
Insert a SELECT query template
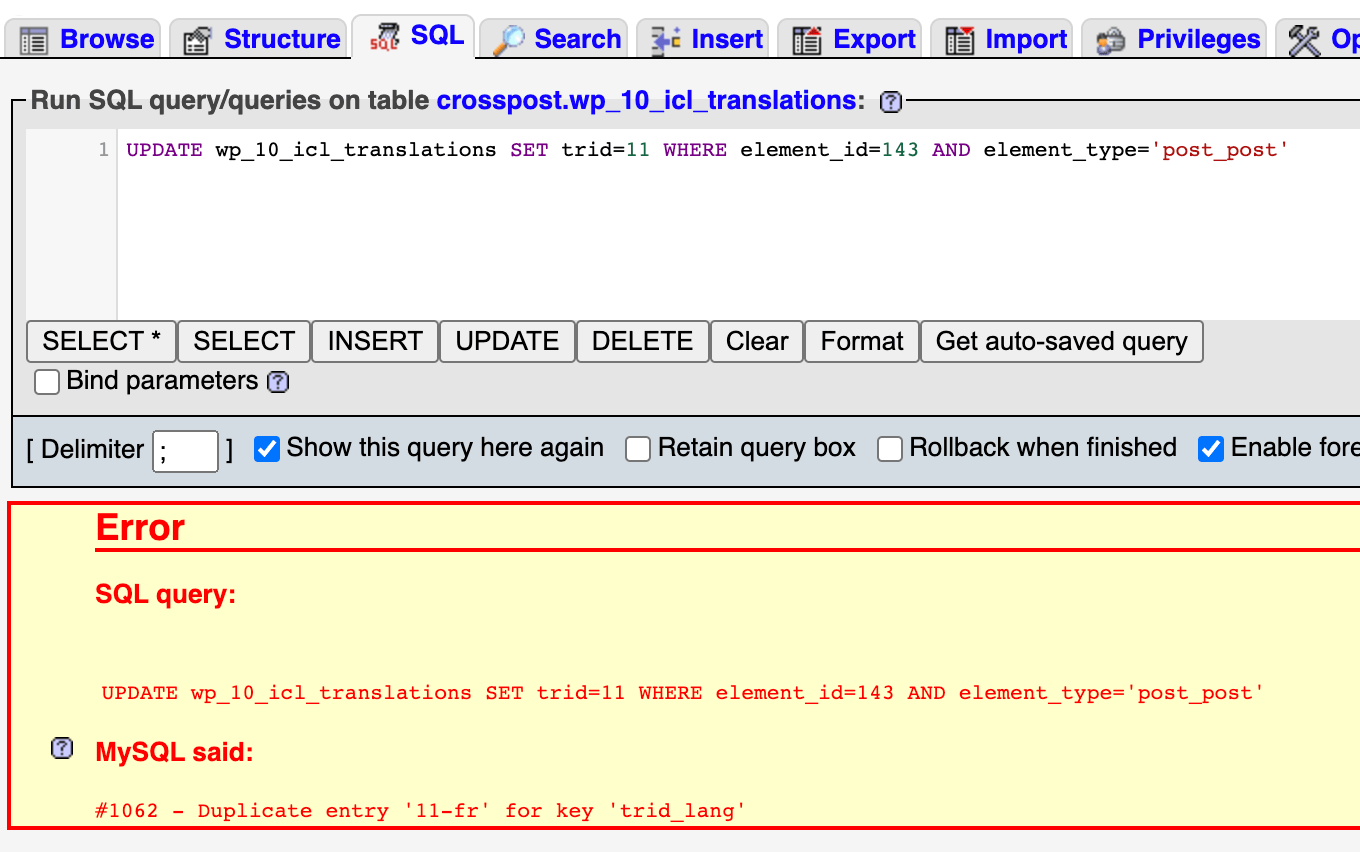coord(244,341)
